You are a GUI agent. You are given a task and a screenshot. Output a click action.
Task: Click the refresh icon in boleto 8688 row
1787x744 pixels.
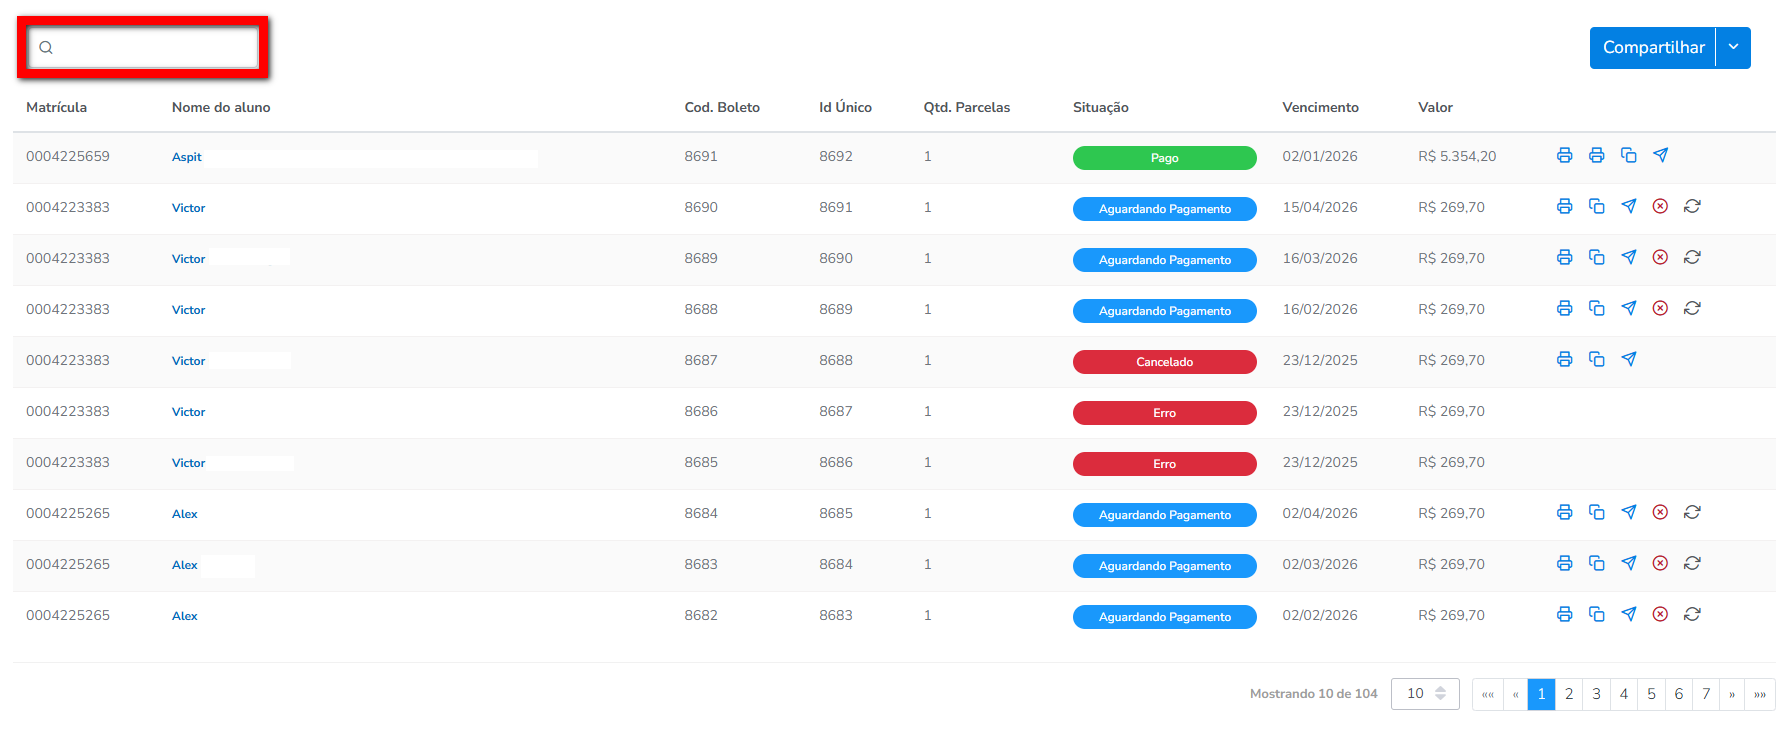click(1692, 309)
